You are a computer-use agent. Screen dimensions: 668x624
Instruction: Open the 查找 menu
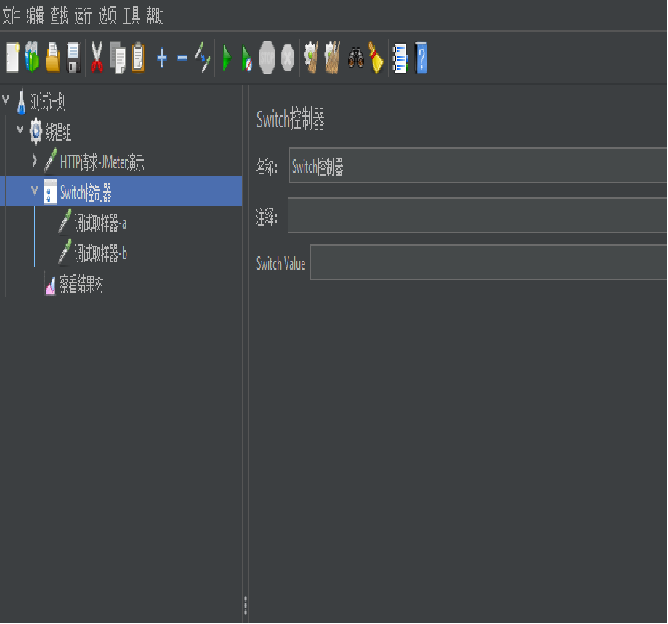(x=59, y=16)
